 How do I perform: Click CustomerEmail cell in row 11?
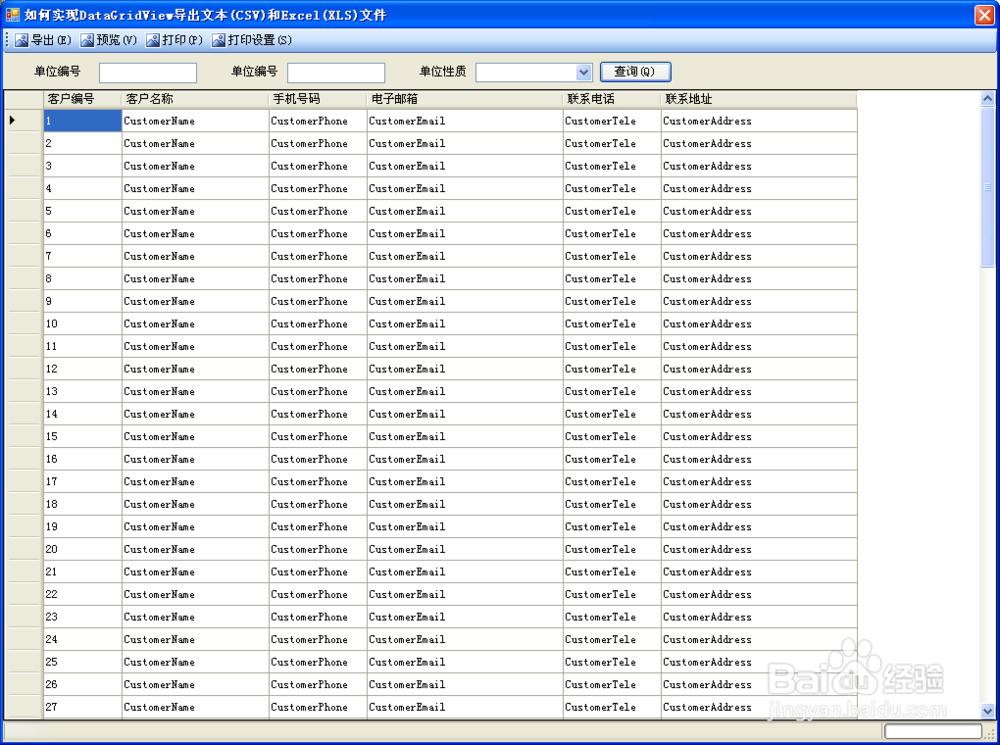click(465, 346)
